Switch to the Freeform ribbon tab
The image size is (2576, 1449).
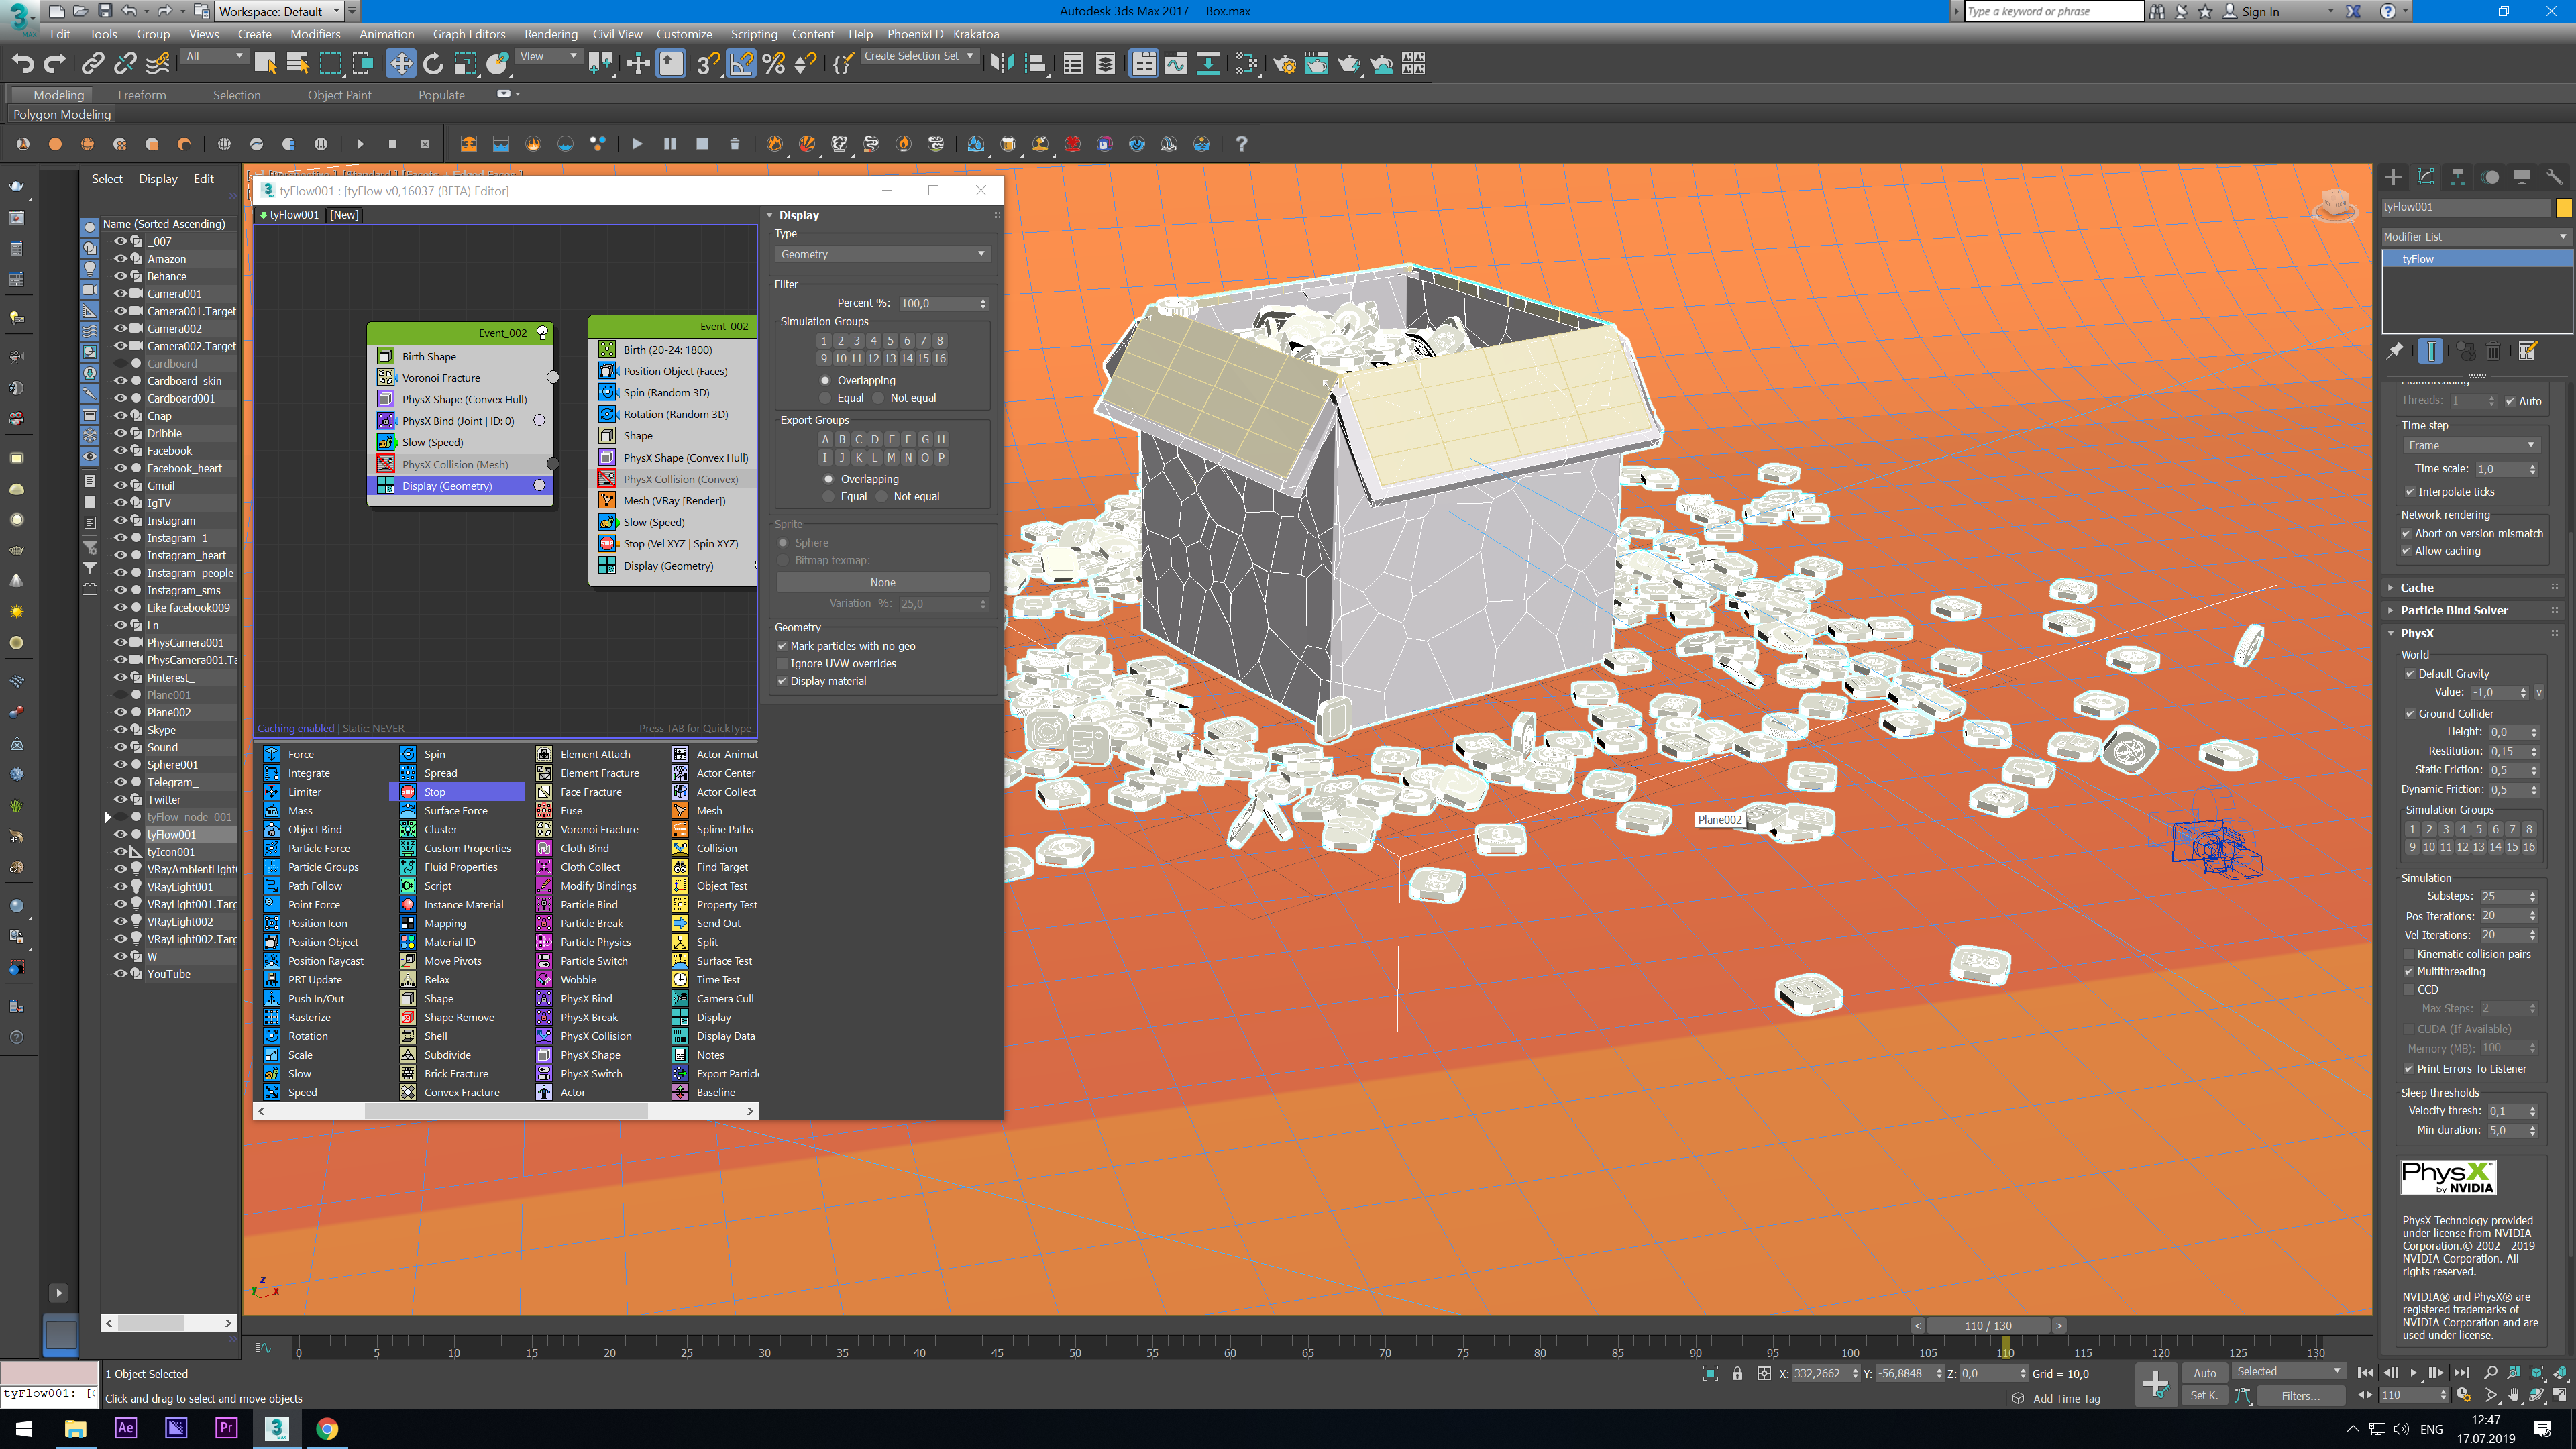click(142, 95)
